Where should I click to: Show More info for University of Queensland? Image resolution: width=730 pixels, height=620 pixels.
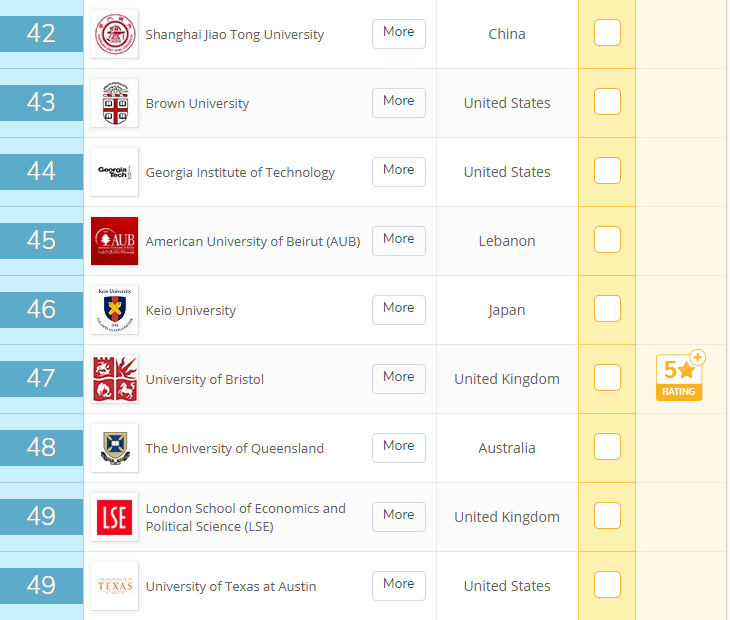click(398, 447)
